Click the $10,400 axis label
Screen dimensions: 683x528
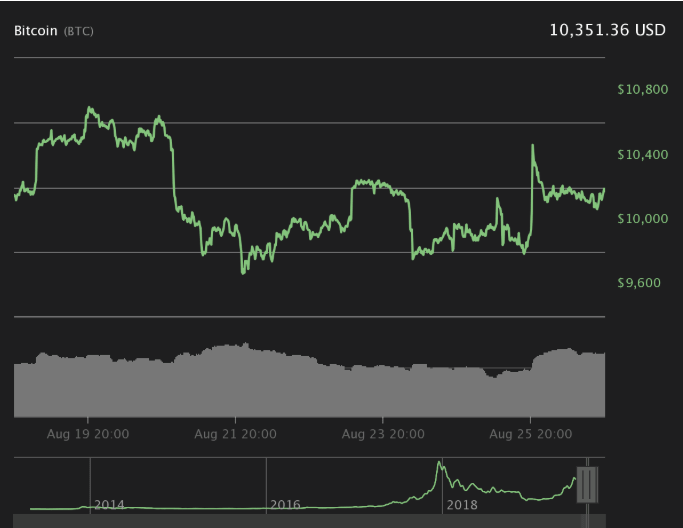click(x=642, y=155)
